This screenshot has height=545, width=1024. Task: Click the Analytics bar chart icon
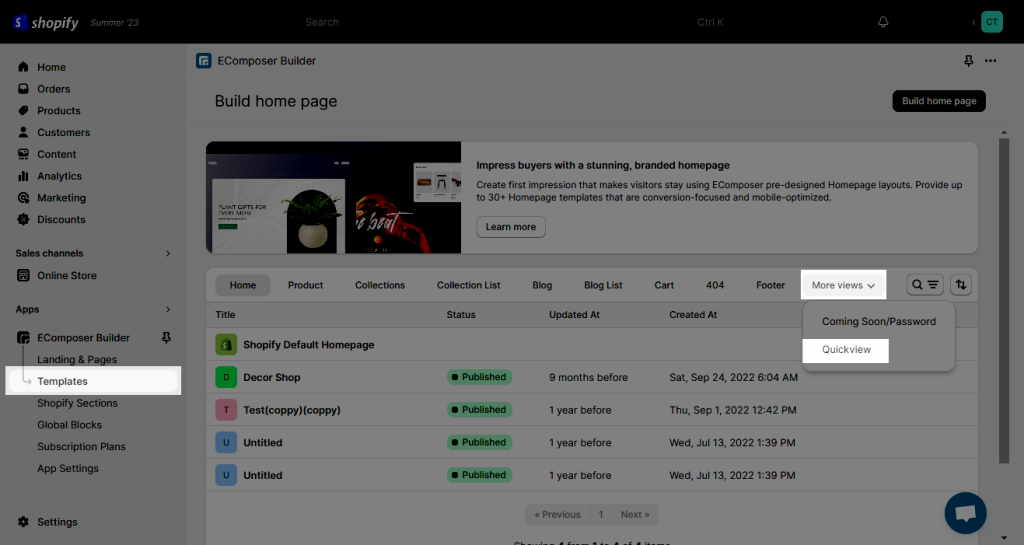[24, 176]
